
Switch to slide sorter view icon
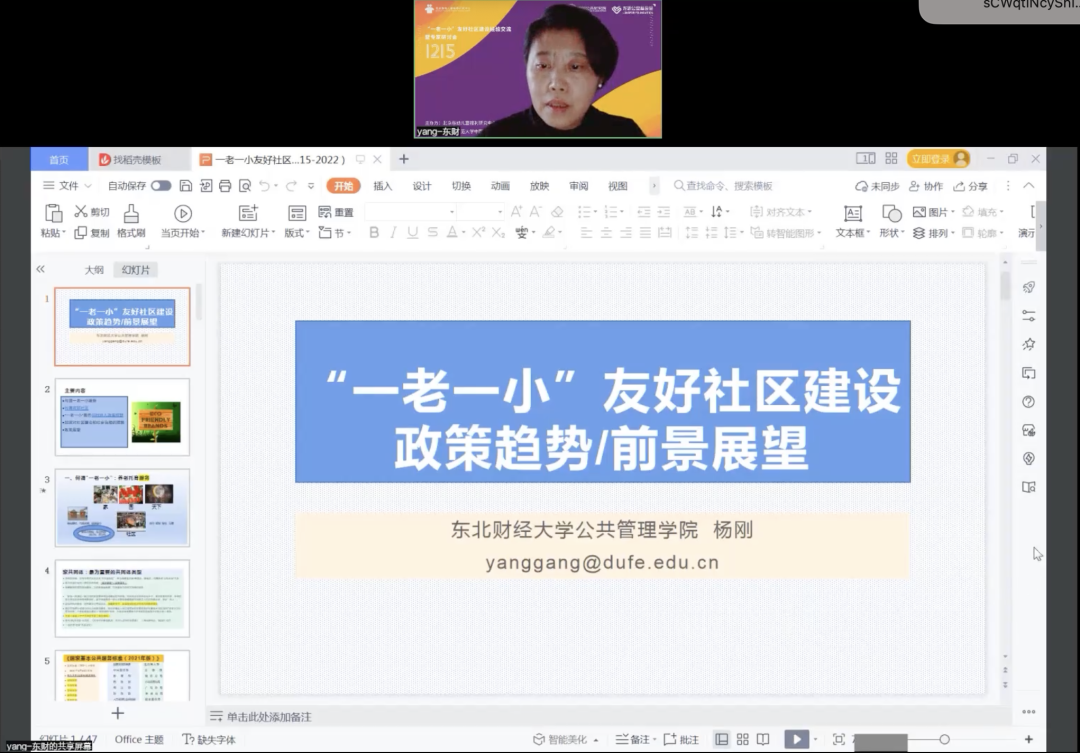[742, 739]
